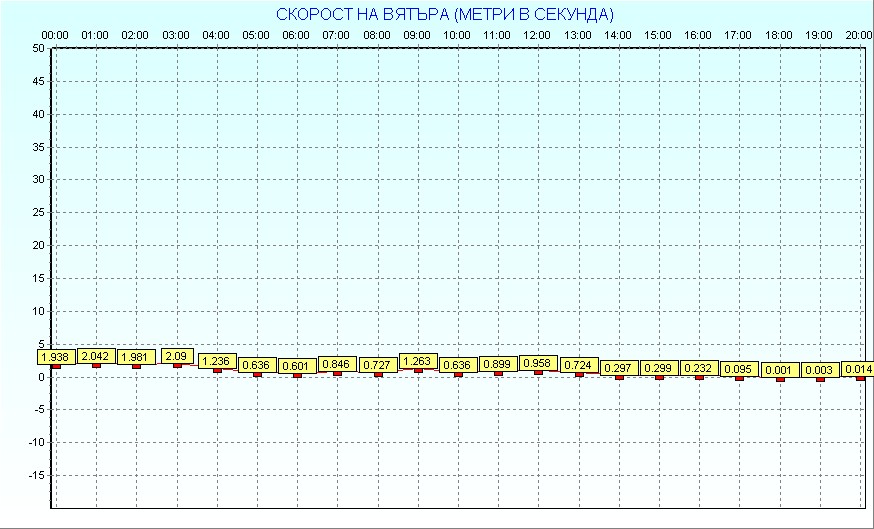
Task: Click the 0.001 data label
Action: click(780, 370)
